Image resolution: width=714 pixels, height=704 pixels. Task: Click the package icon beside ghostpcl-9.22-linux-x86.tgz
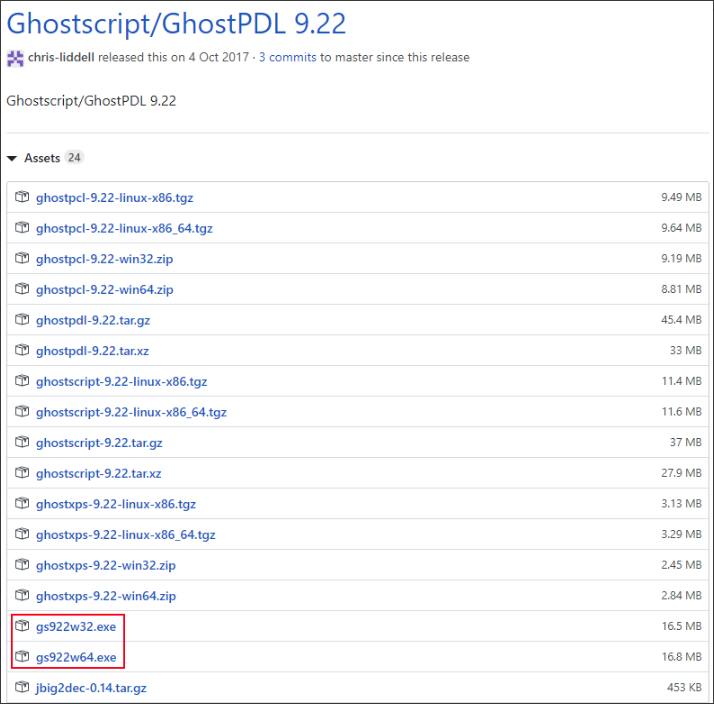(22, 197)
